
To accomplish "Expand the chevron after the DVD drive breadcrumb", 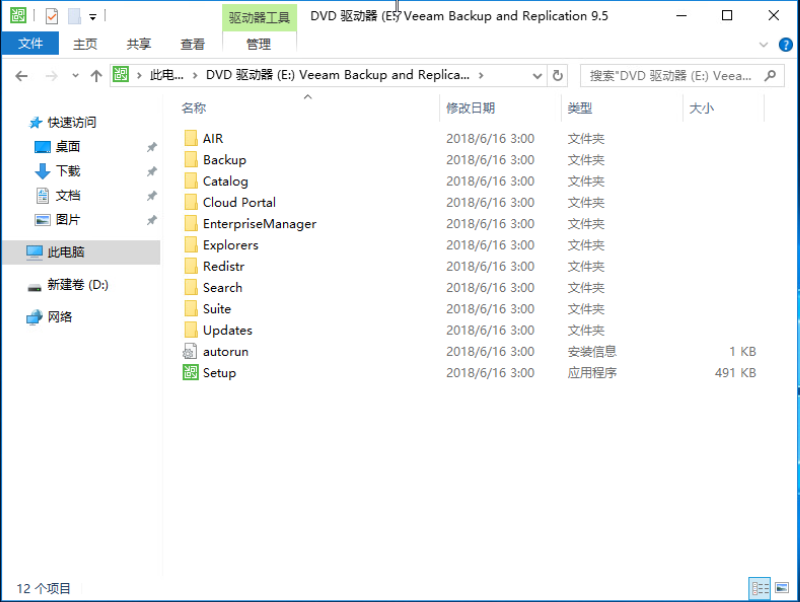I will 481,76.
